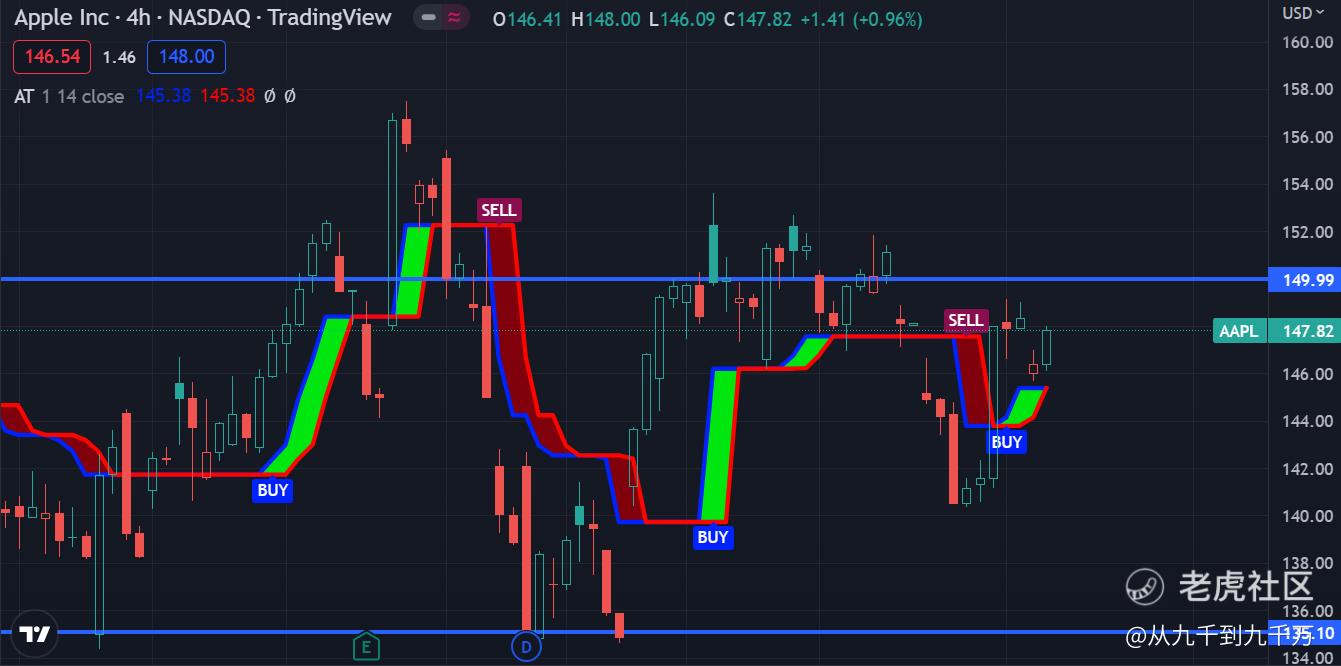1341x666 pixels.
Task: Click the Apple Inc symbol title
Action: pos(203,18)
